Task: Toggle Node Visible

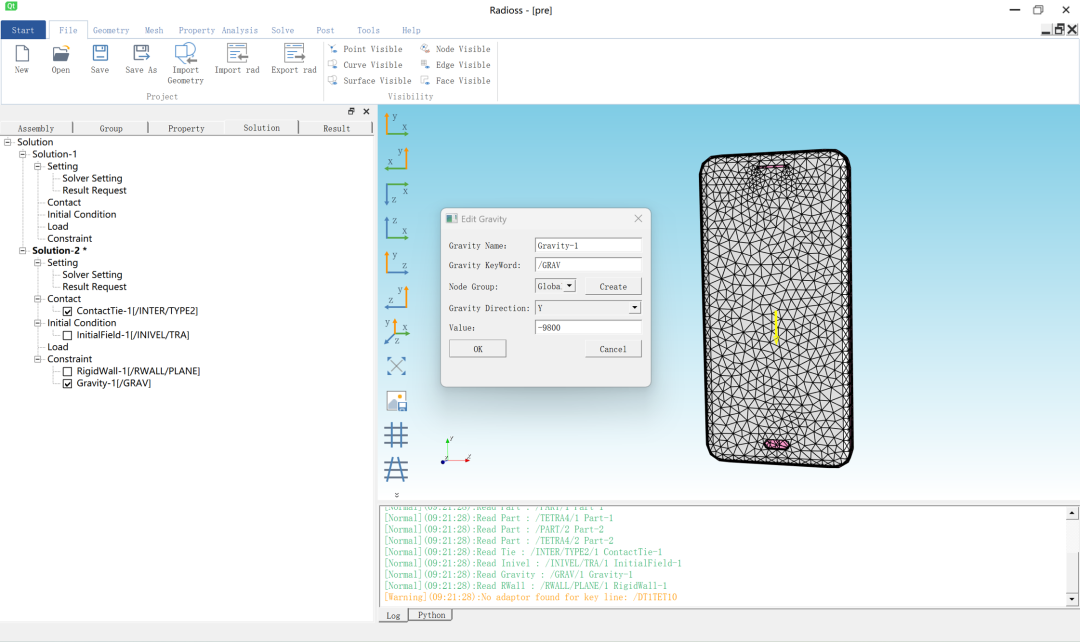Action: (455, 49)
